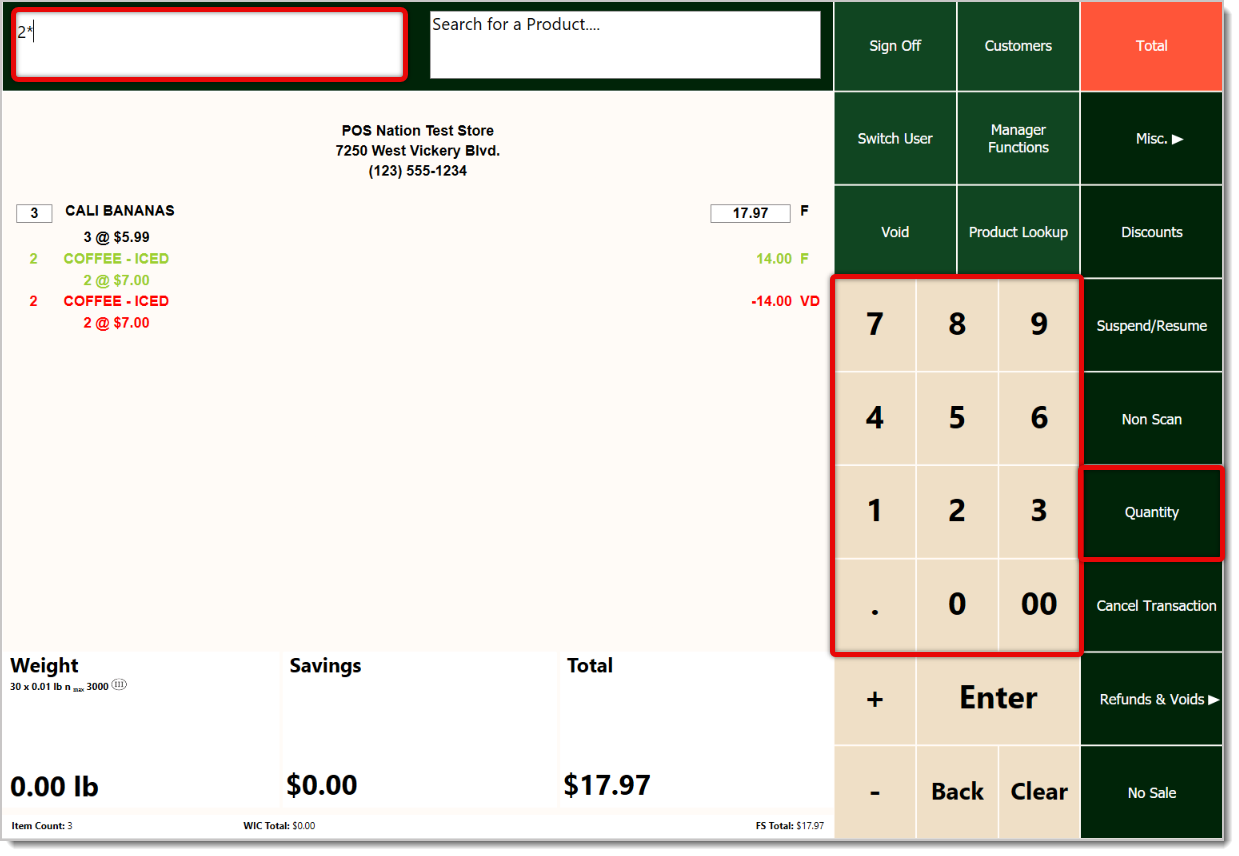Select the red voided COFFEE - ICED line

click(116, 301)
